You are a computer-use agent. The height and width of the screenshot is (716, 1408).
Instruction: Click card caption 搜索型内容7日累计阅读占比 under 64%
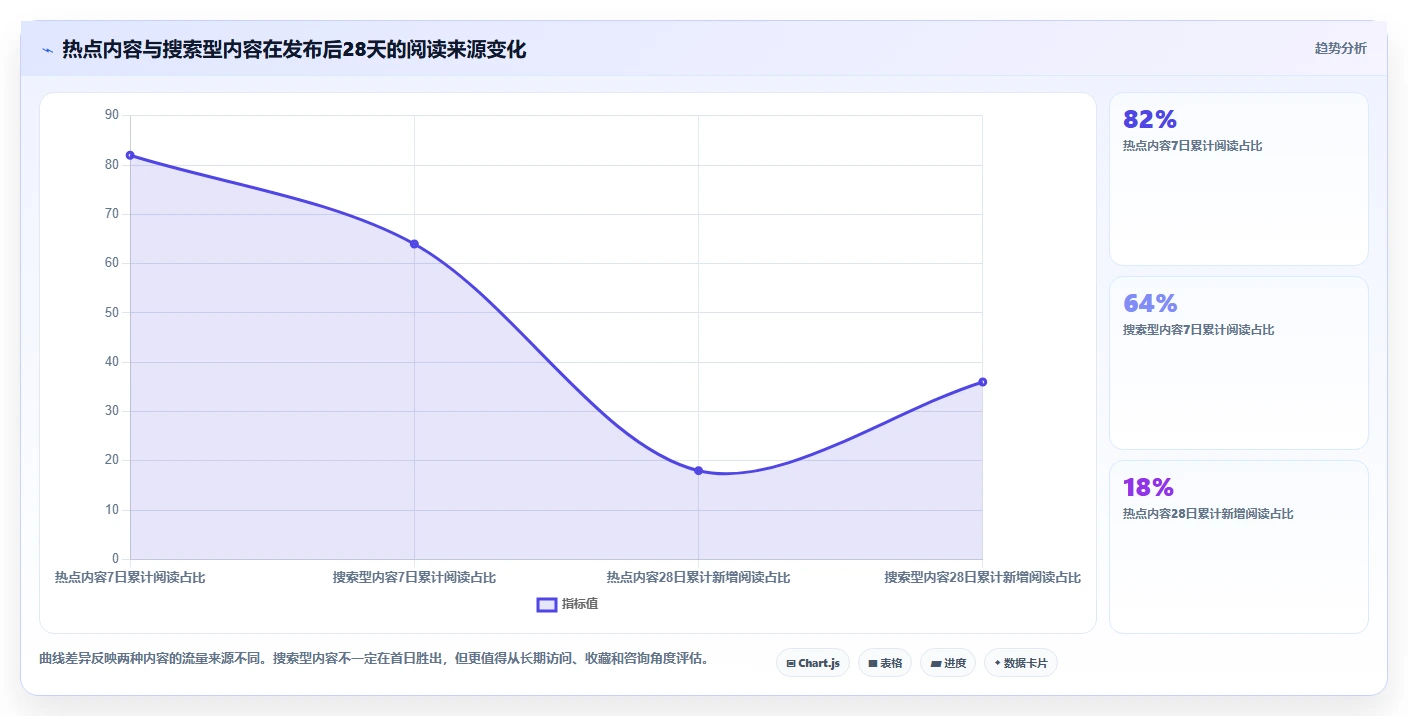coord(1199,330)
